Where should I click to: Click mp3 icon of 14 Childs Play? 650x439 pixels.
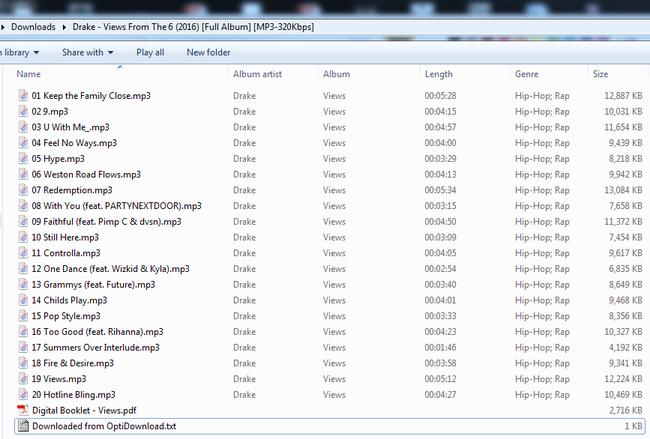(23, 300)
